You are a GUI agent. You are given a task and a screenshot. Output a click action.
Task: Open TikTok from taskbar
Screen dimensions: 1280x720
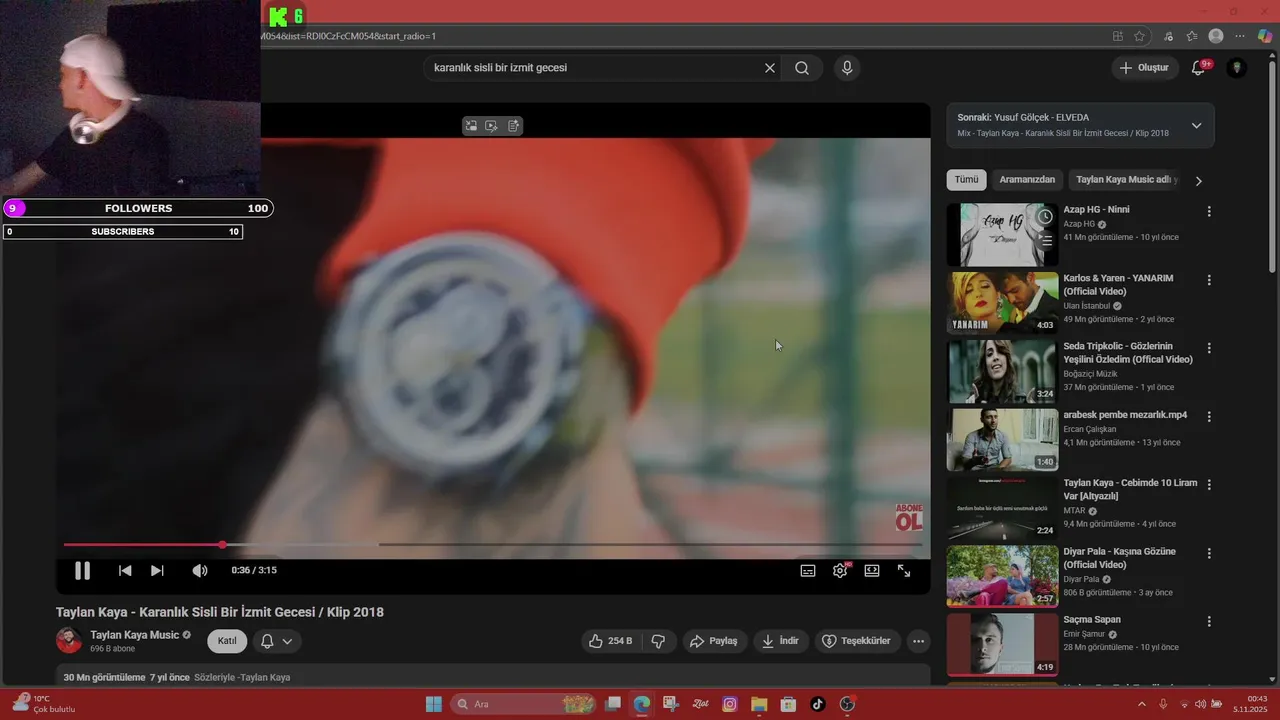point(818,704)
